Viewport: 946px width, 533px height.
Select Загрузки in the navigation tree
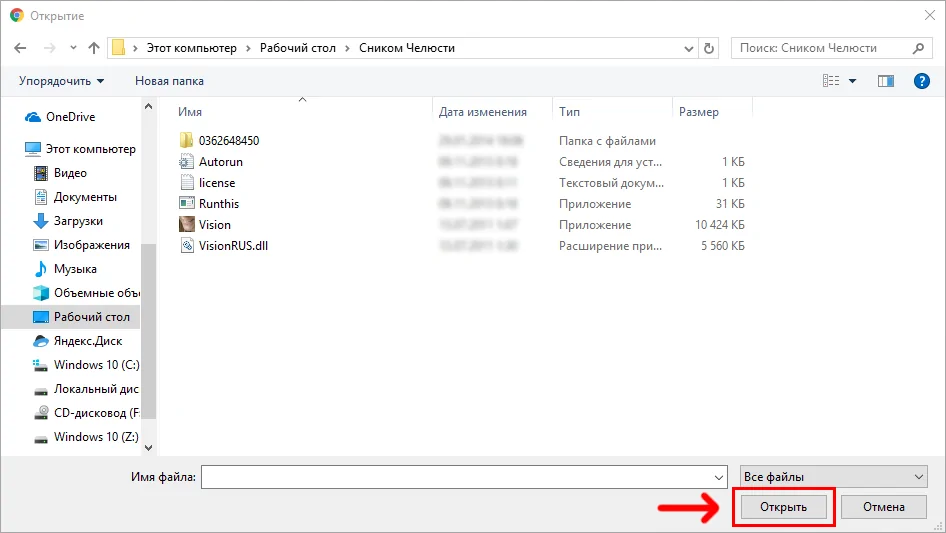click(x=78, y=221)
